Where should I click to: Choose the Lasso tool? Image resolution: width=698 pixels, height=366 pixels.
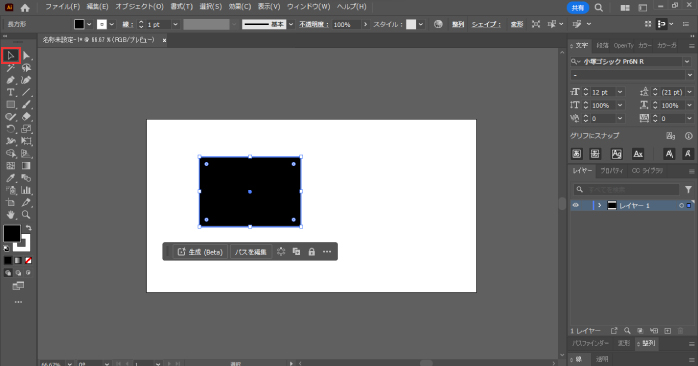pos(26,68)
